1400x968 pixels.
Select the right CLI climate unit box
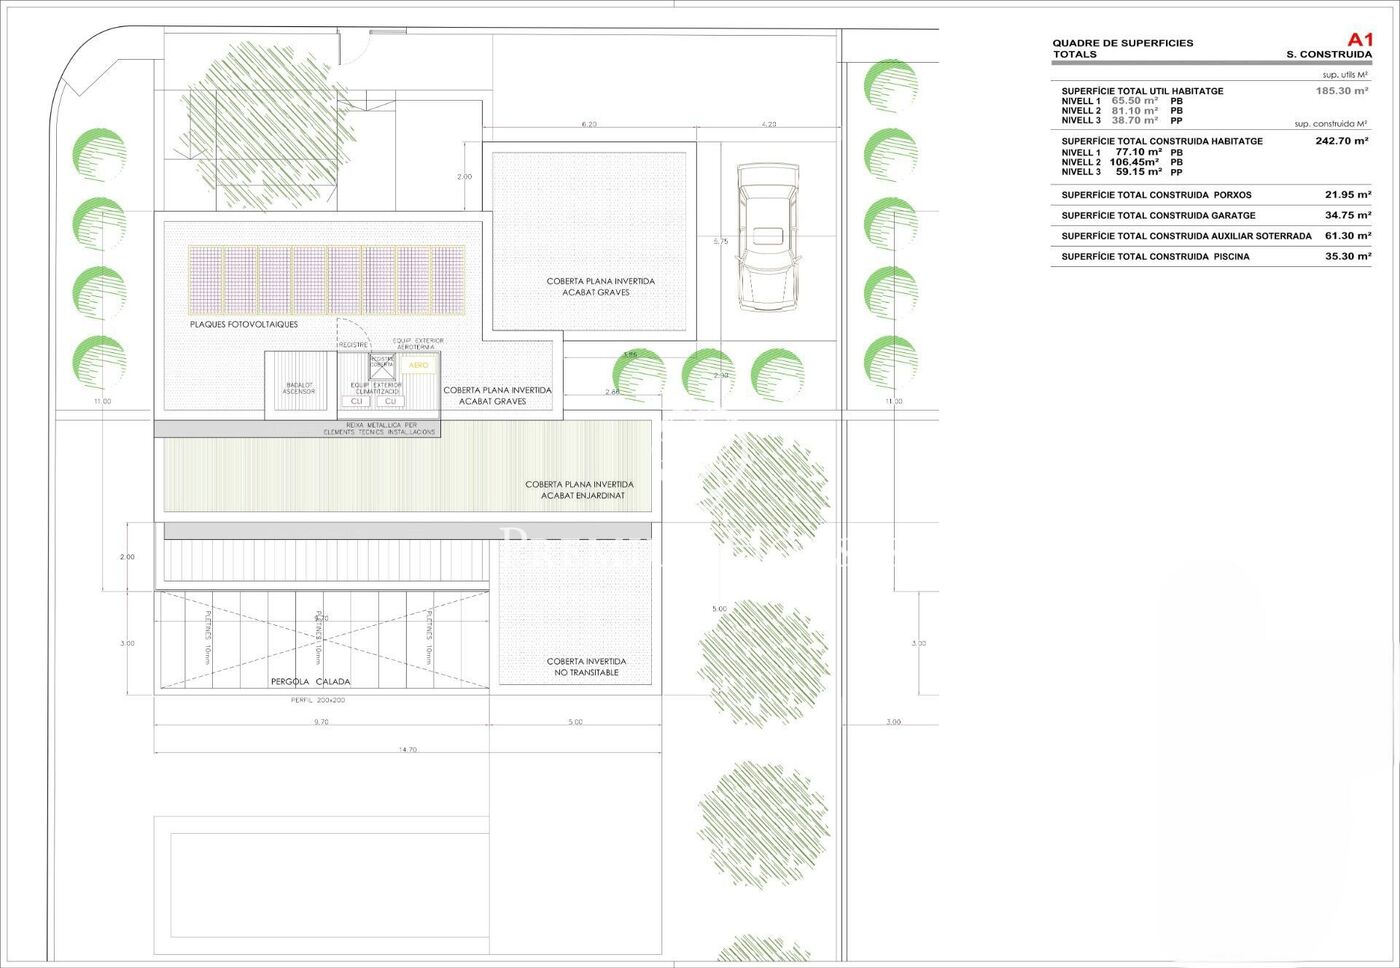click(x=390, y=401)
